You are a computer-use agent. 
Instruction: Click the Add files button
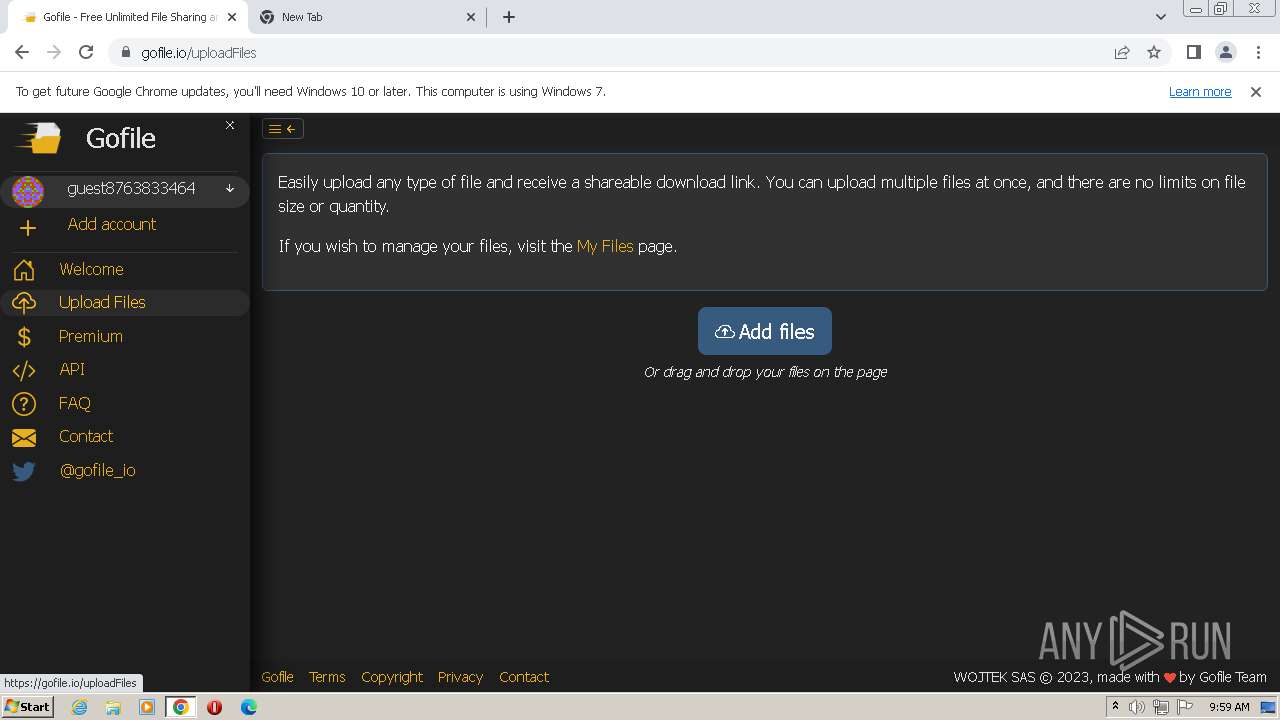(765, 331)
